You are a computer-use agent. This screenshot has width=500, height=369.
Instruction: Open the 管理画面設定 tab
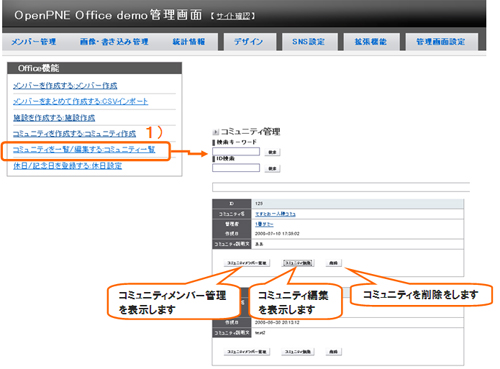click(441, 42)
